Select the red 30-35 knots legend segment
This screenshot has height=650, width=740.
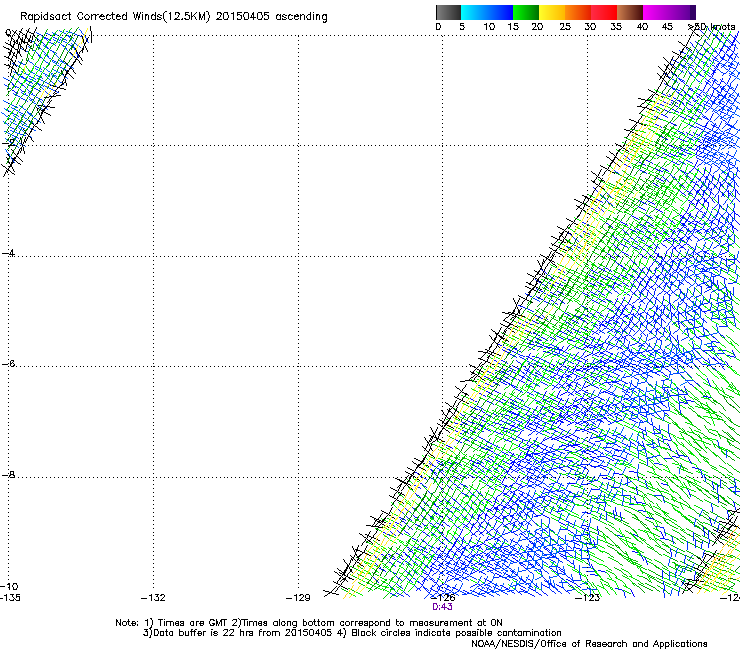tap(604, 12)
